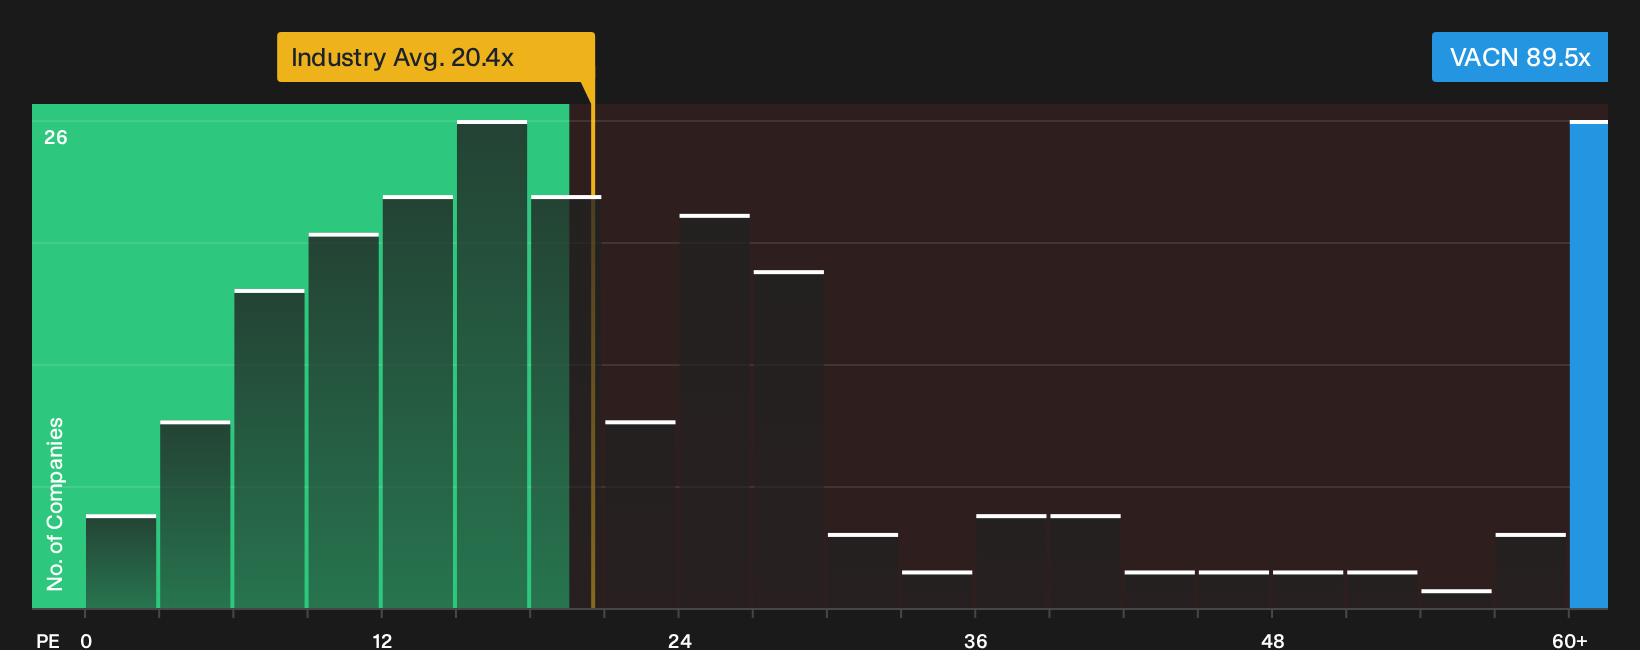Click the "36" x-axis tick label
The image size is (1640, 650).
(x=976, y=641)
